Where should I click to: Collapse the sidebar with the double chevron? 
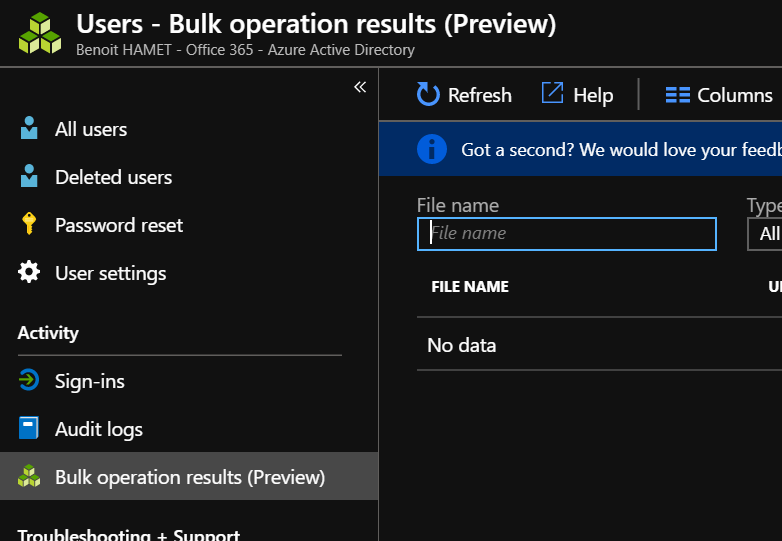360,87
